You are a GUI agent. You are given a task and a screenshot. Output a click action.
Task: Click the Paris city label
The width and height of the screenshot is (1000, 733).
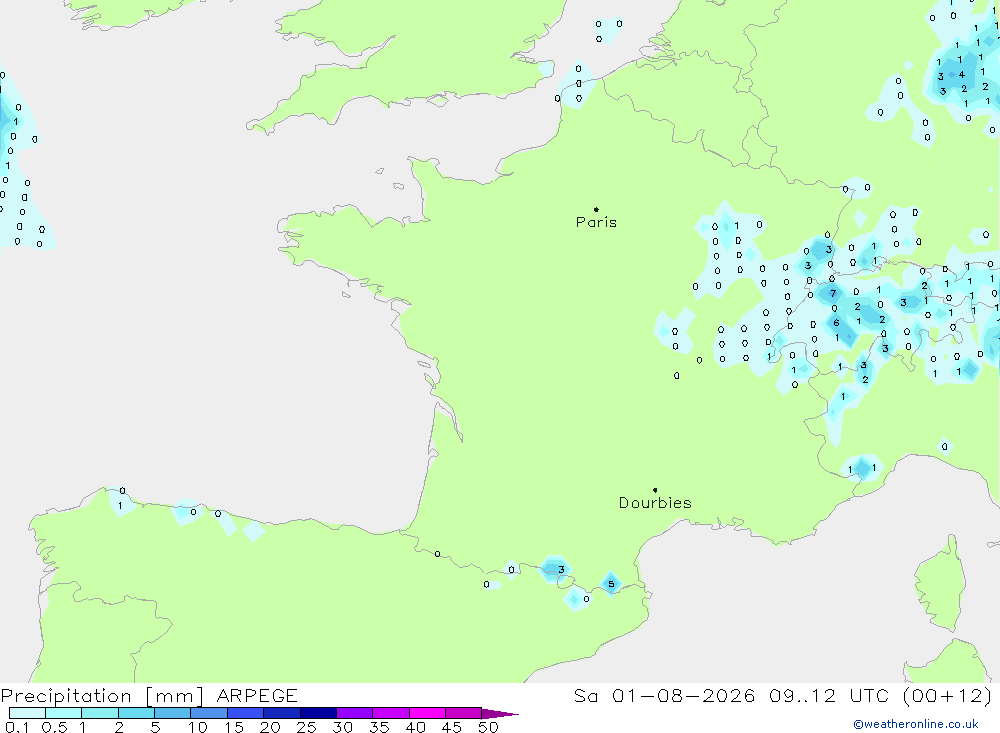(596, 222)
